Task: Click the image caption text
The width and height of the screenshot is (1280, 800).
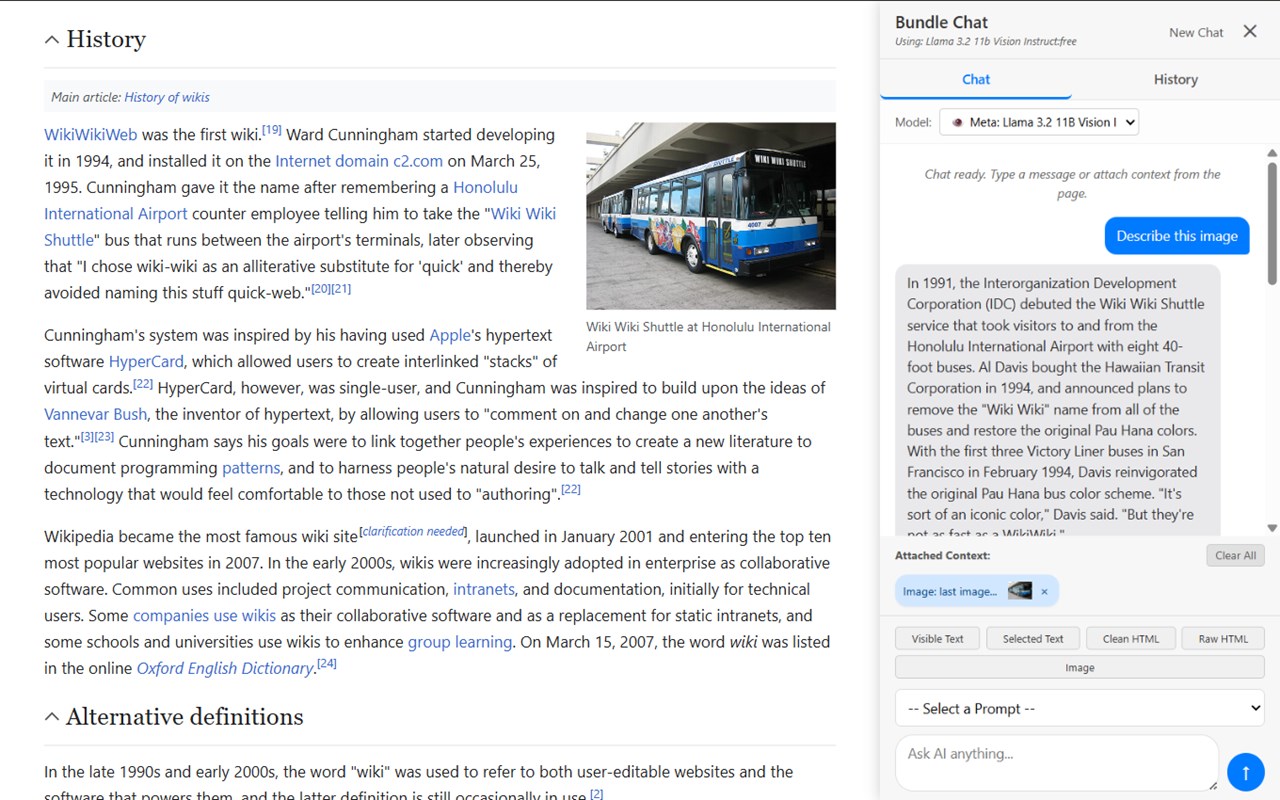Action: tap(709, 336)
